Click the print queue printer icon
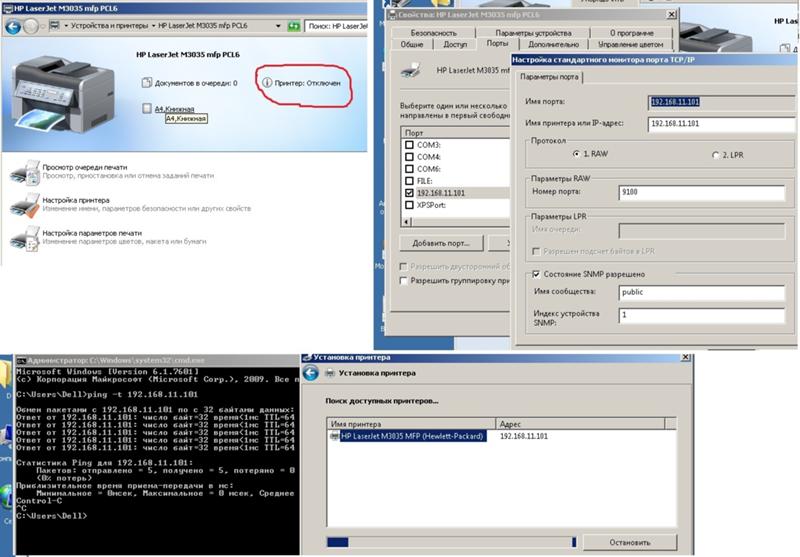The height and width of the screenshot is (557, 800). (x=24, y=172)
